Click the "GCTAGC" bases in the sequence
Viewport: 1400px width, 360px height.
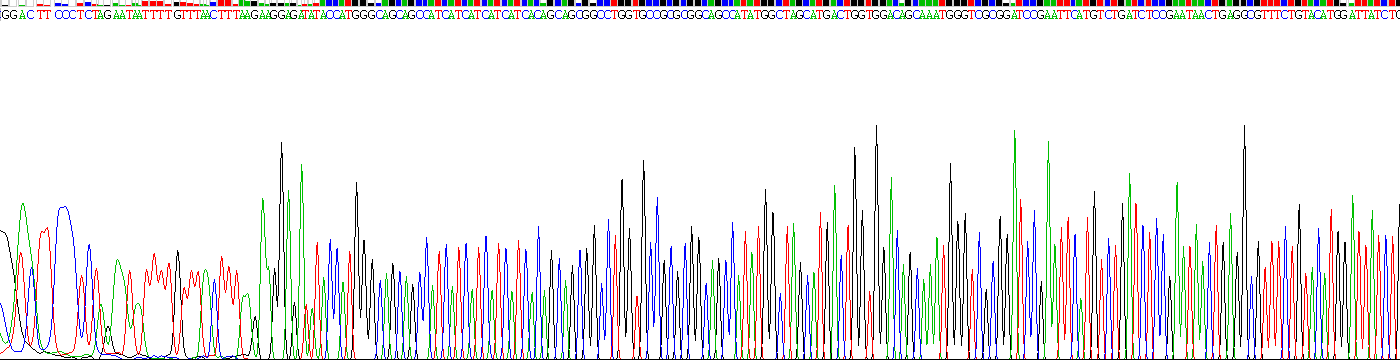click(789, 16)
